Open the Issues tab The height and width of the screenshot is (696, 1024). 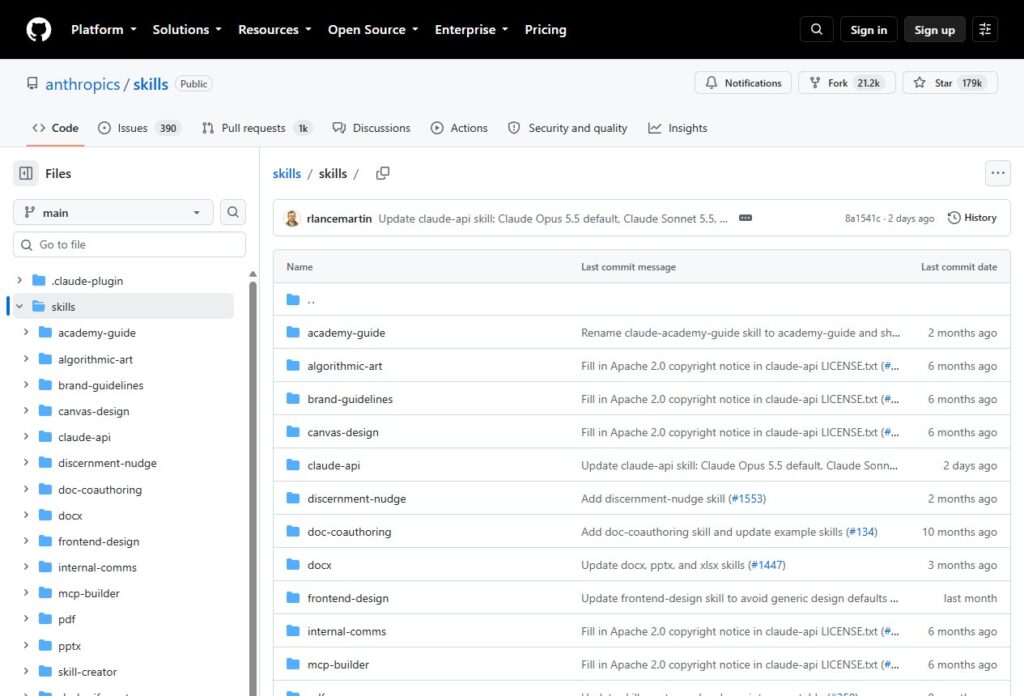(x=139, y=128)
